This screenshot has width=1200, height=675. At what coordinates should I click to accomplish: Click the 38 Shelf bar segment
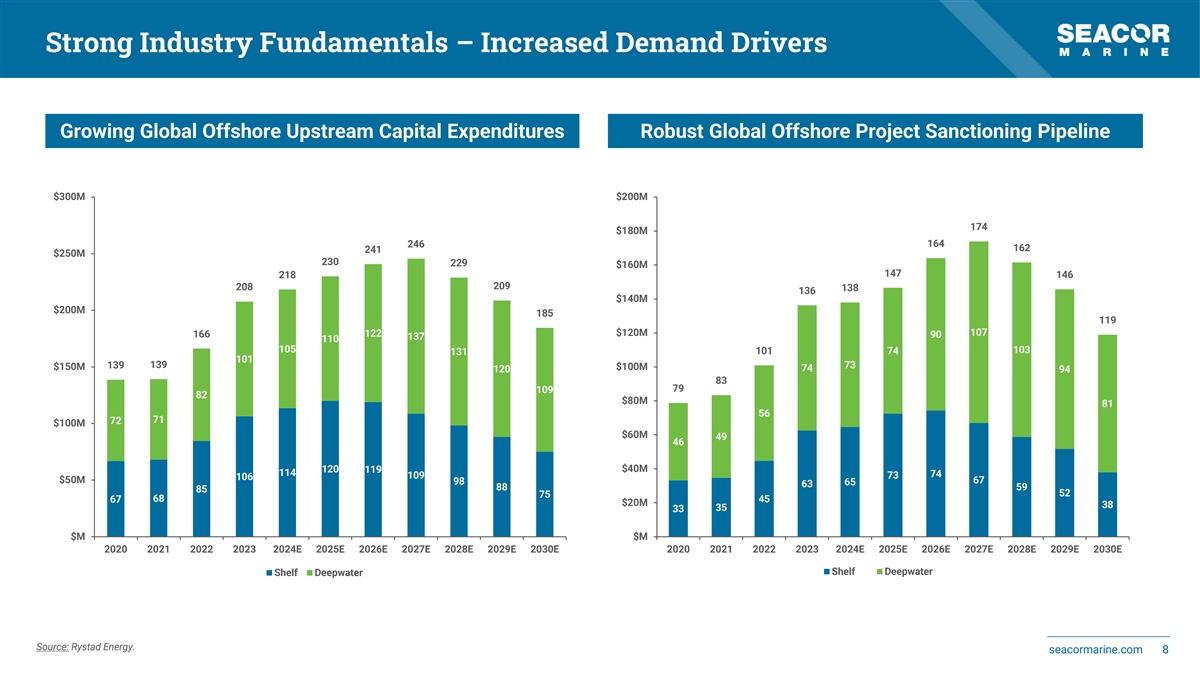(1107, 505)
